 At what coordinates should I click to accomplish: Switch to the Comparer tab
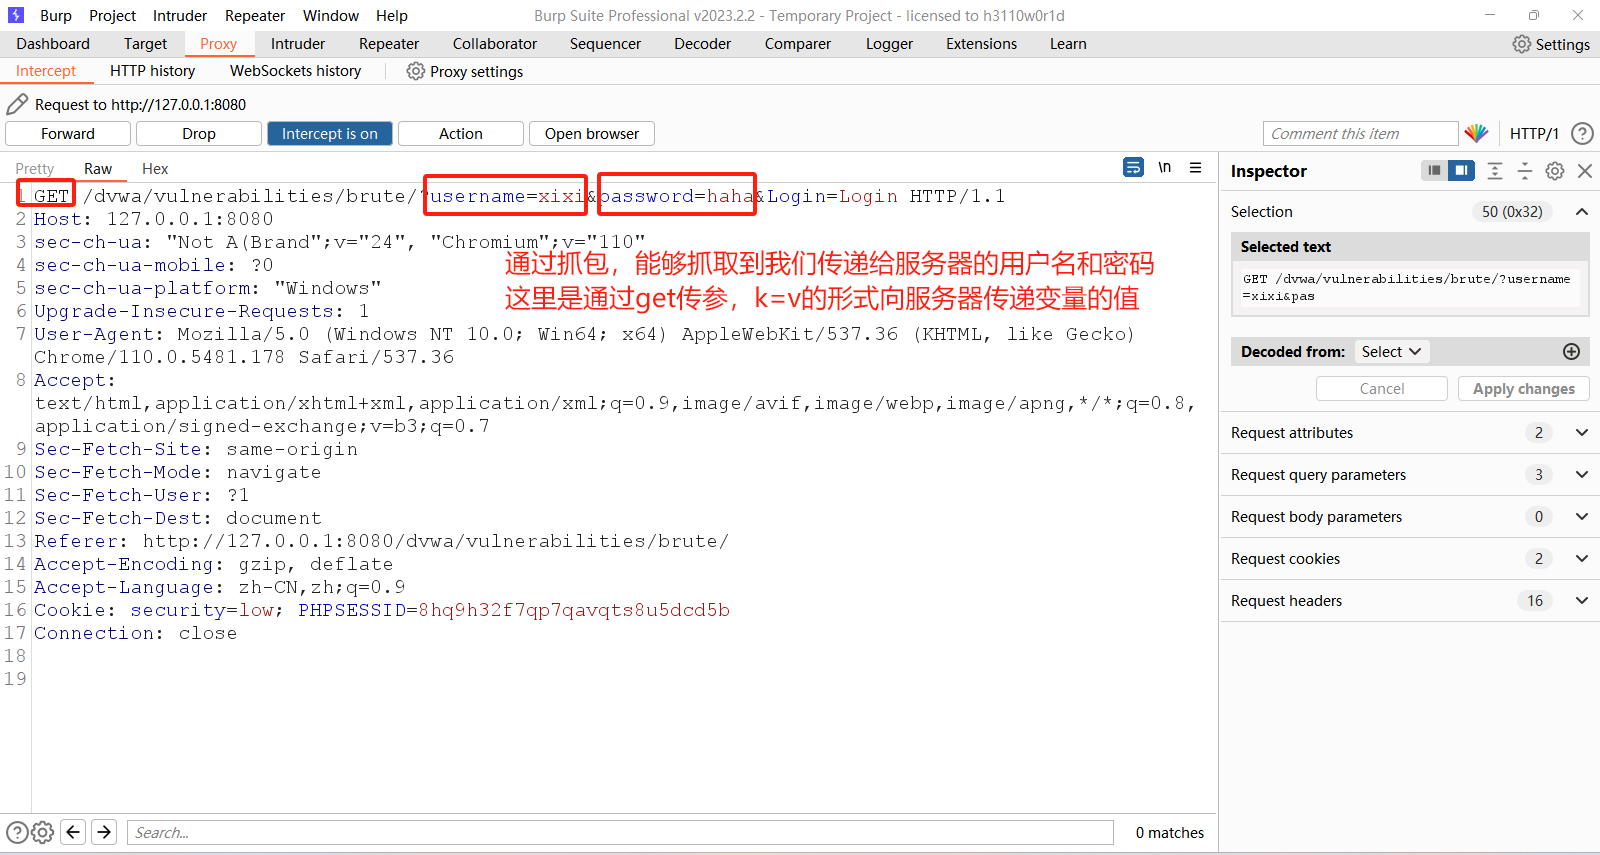pyautogui.click(x=798, y=44)
